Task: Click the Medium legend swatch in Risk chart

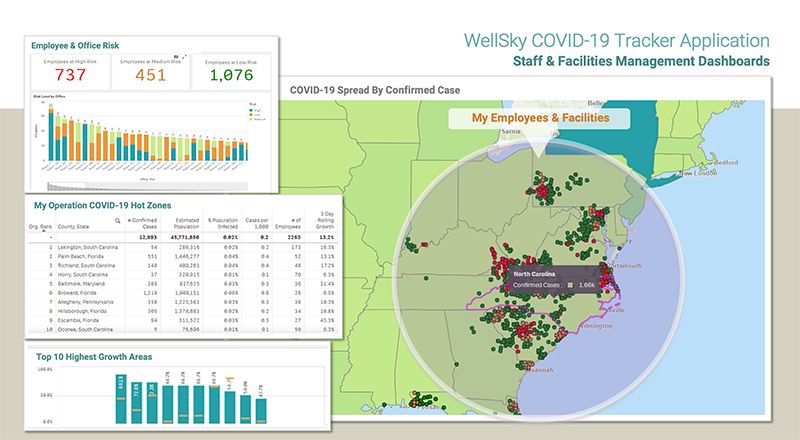Action: click(251, 119)
